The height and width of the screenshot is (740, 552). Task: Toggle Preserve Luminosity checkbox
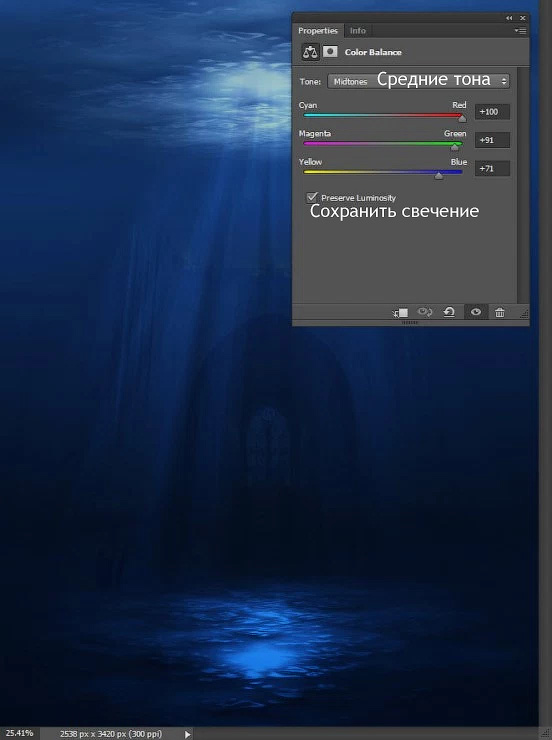pos(312,197)
